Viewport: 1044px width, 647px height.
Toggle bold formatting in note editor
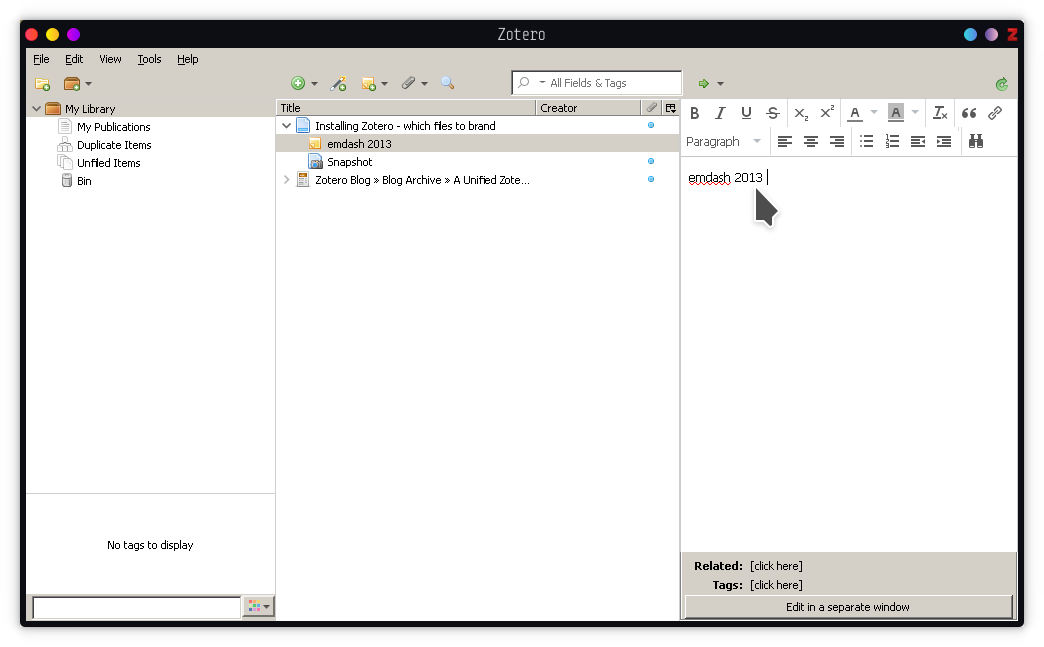695,113
